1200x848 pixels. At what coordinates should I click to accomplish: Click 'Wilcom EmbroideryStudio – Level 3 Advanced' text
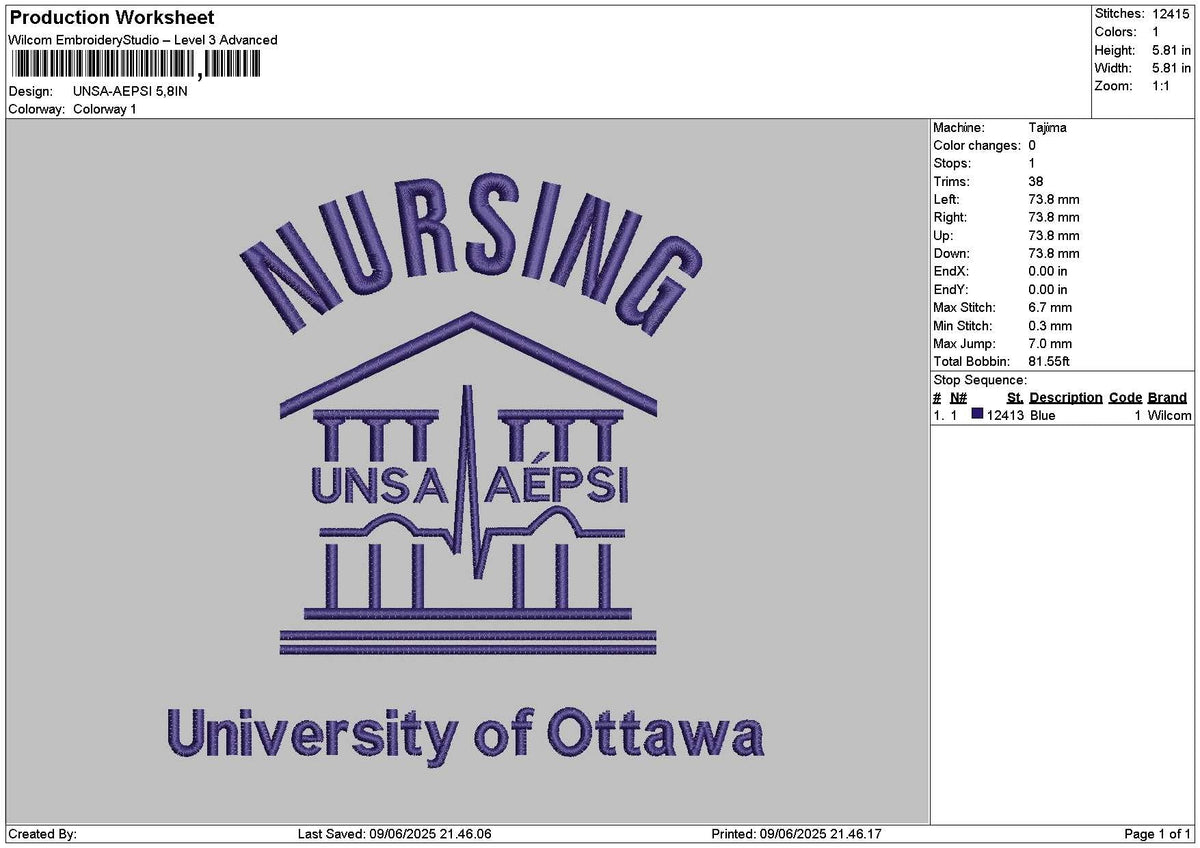coord(143,40)
